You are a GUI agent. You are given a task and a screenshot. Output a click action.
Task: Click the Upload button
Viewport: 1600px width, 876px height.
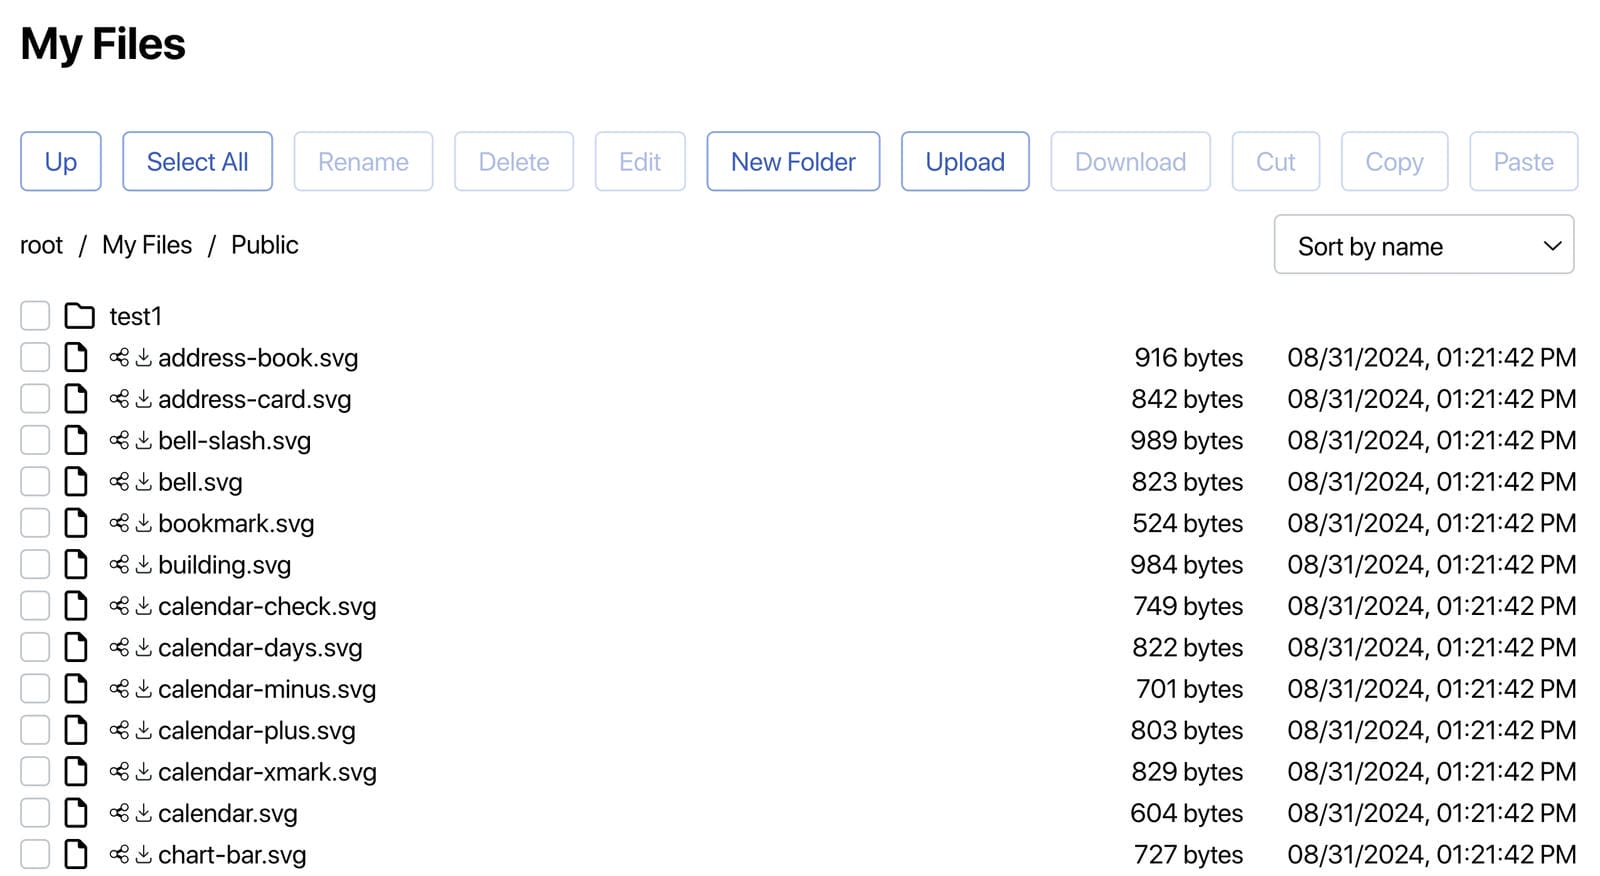click(964, 162)
